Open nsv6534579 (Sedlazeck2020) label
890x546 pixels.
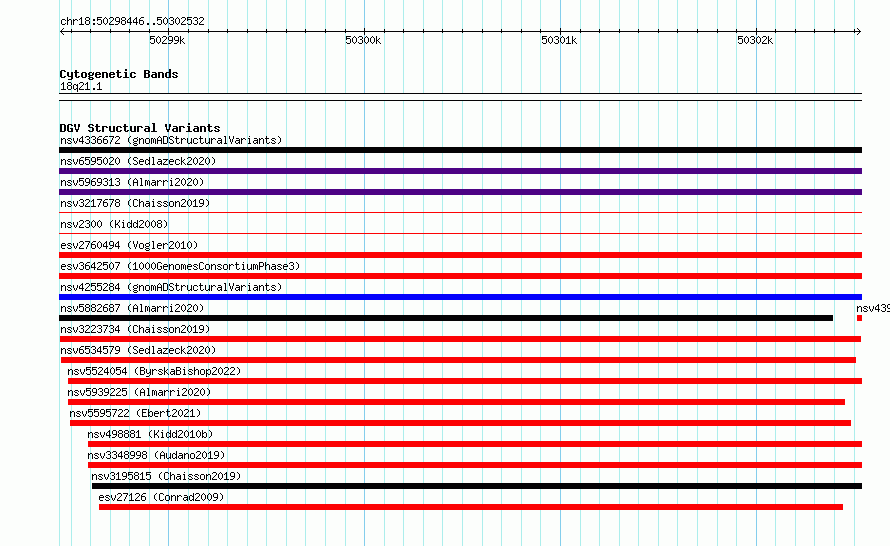[x=138, y=350]
